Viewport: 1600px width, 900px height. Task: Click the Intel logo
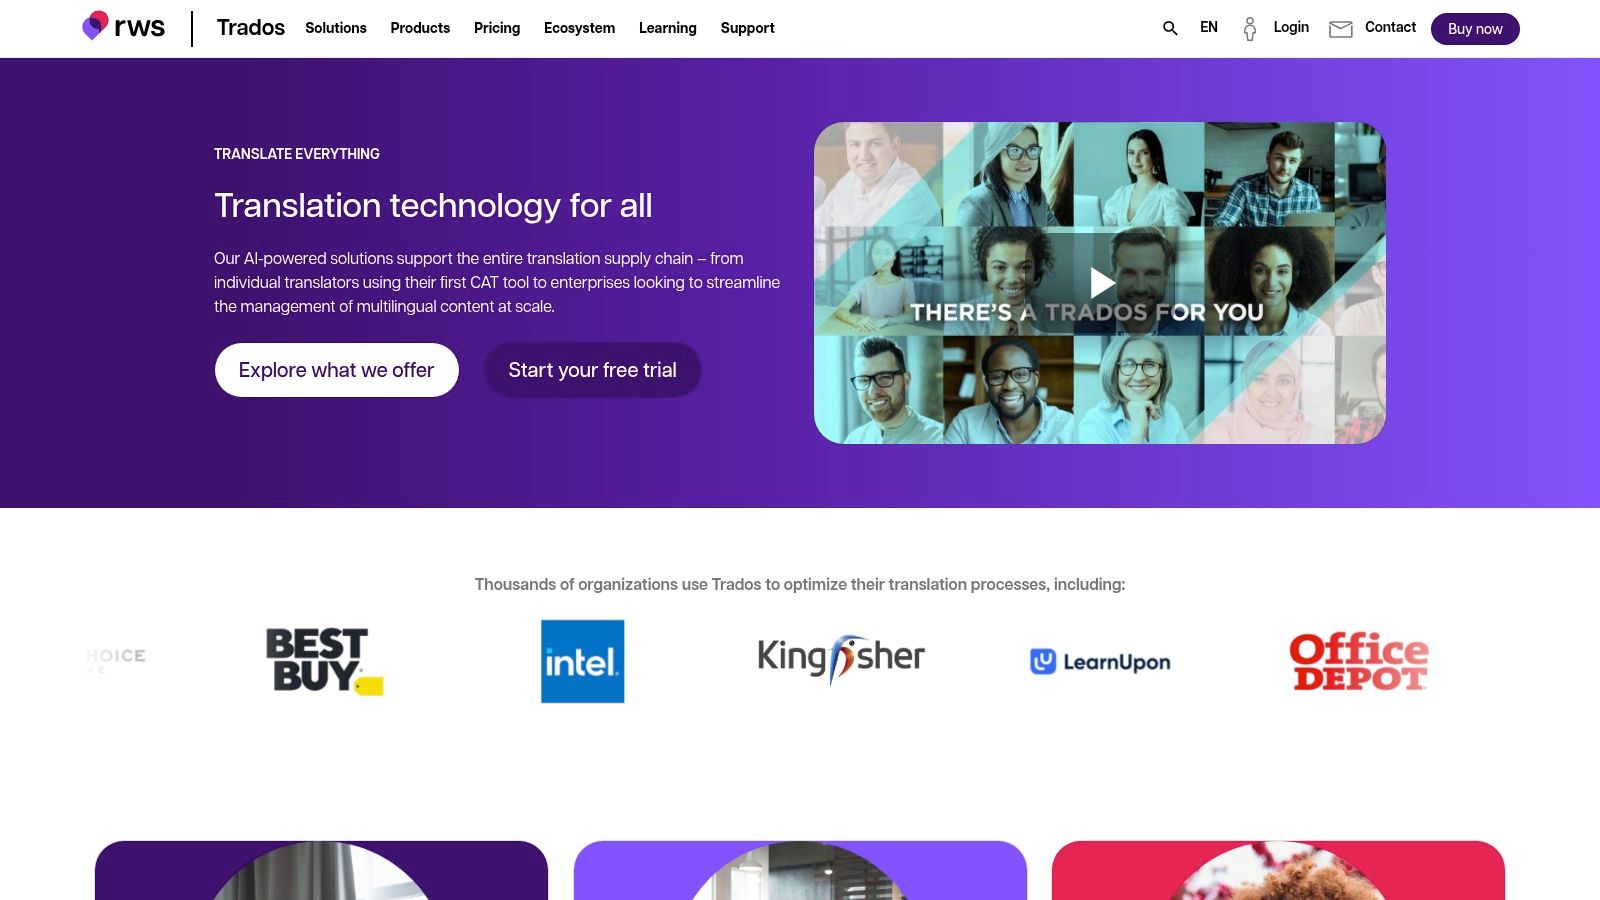click(x=582, y=661)
